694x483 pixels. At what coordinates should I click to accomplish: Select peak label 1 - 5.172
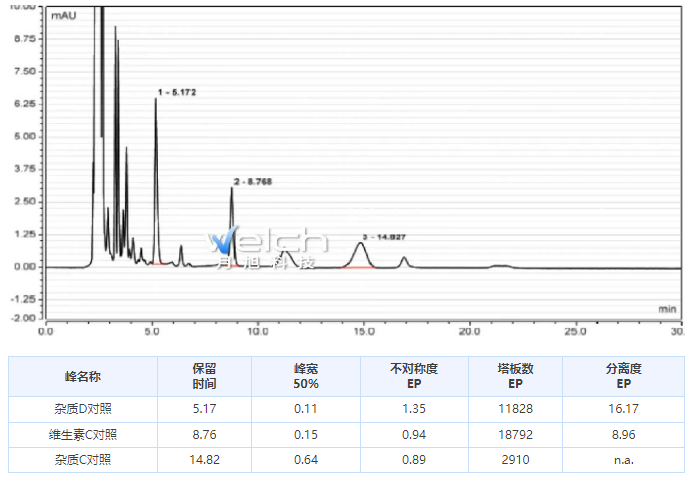pos(177,92)
